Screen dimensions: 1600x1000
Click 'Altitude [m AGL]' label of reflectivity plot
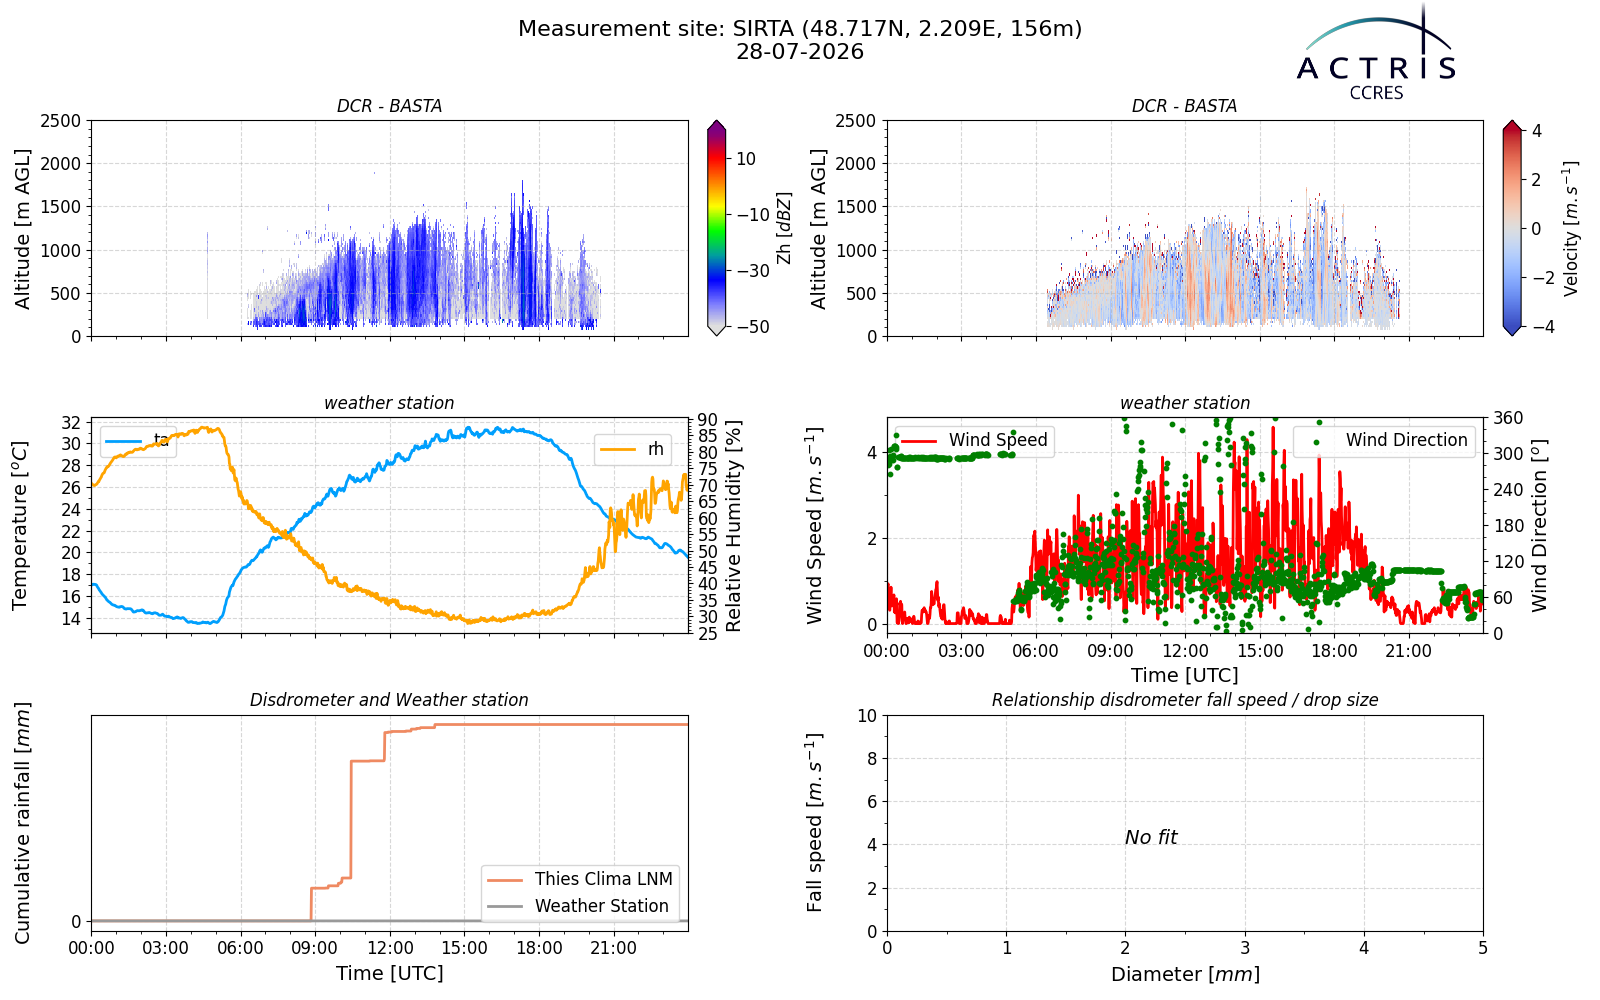tap(23, 229)
